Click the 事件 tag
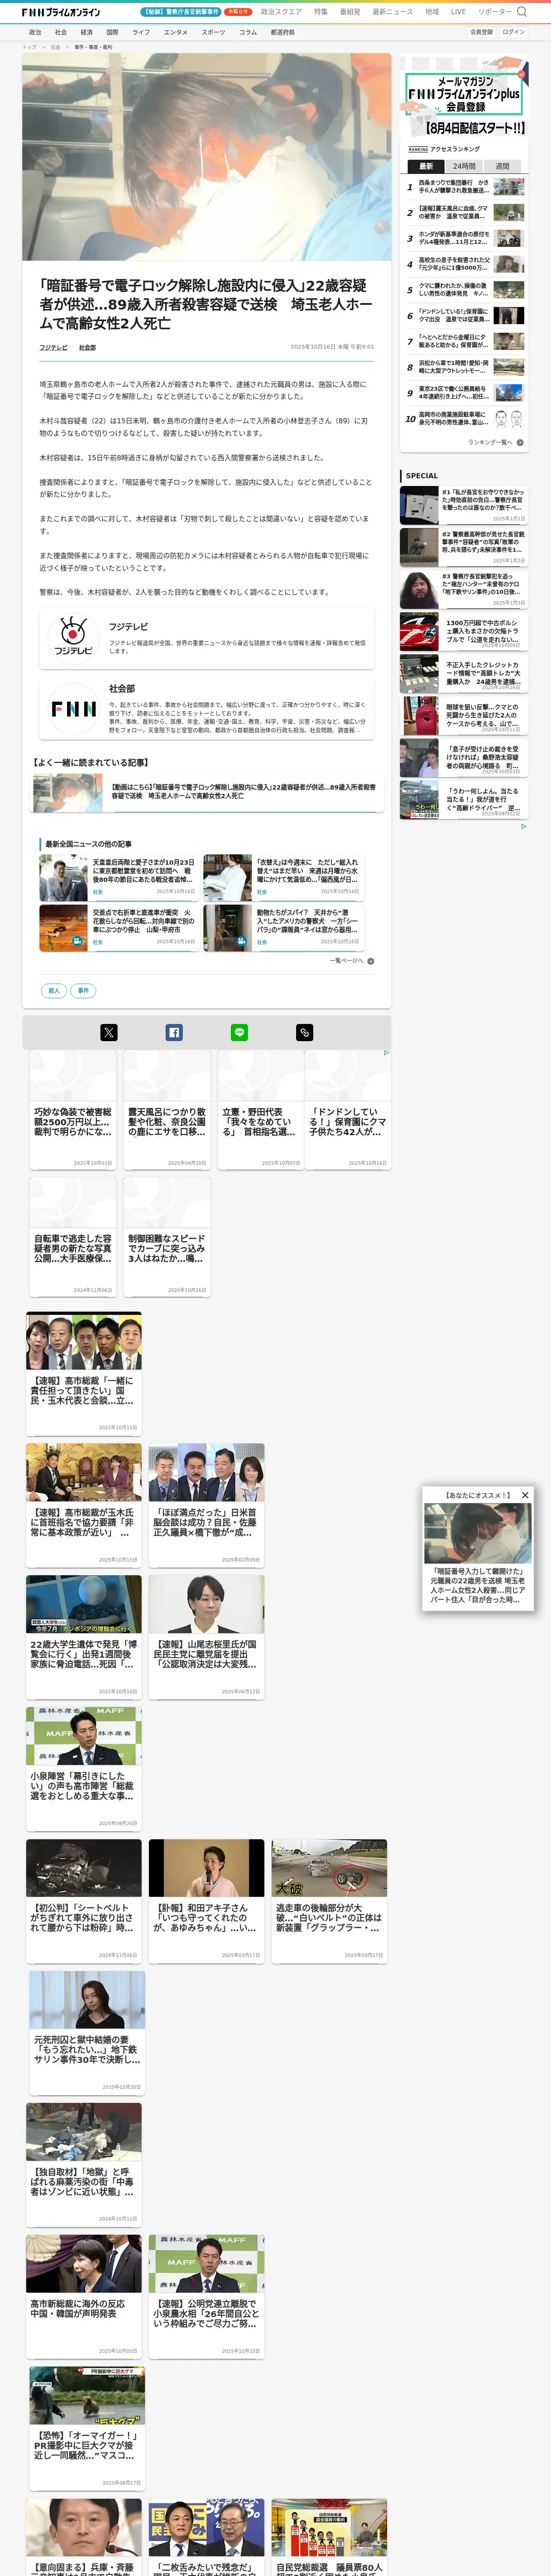The height and width of the screenshot is (2576, 551). [x=83, y=990]
